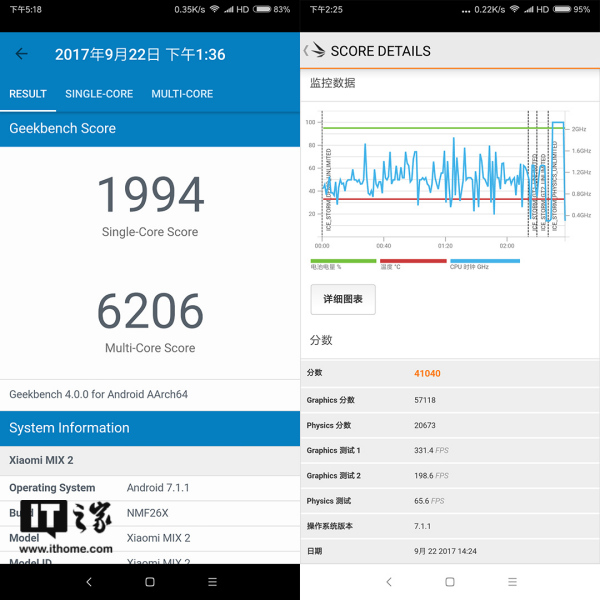This screenshot has width=600, height=600.
Task: Tap the 1994 single-core score
Action: pos(150,194)
